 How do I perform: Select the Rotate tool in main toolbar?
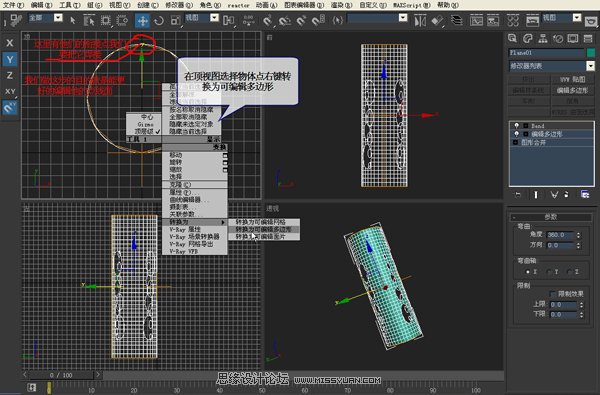coord(159,20)
